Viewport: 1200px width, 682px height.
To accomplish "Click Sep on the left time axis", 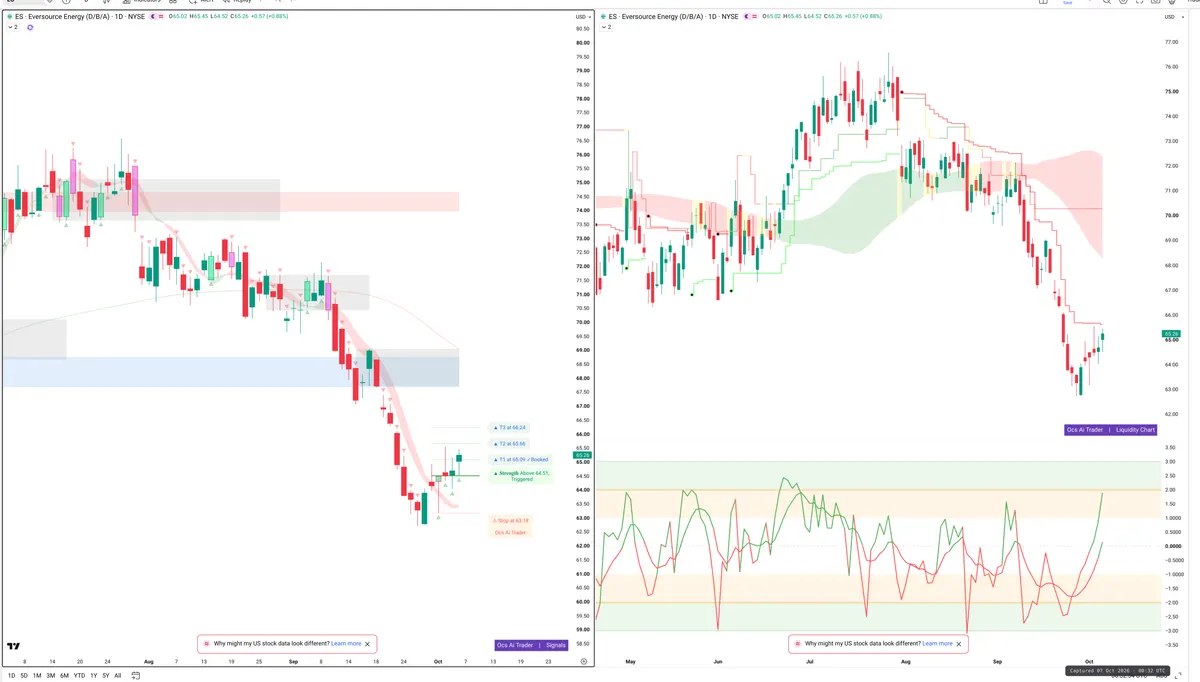I will pyautogui.click(x=292, y=662).
